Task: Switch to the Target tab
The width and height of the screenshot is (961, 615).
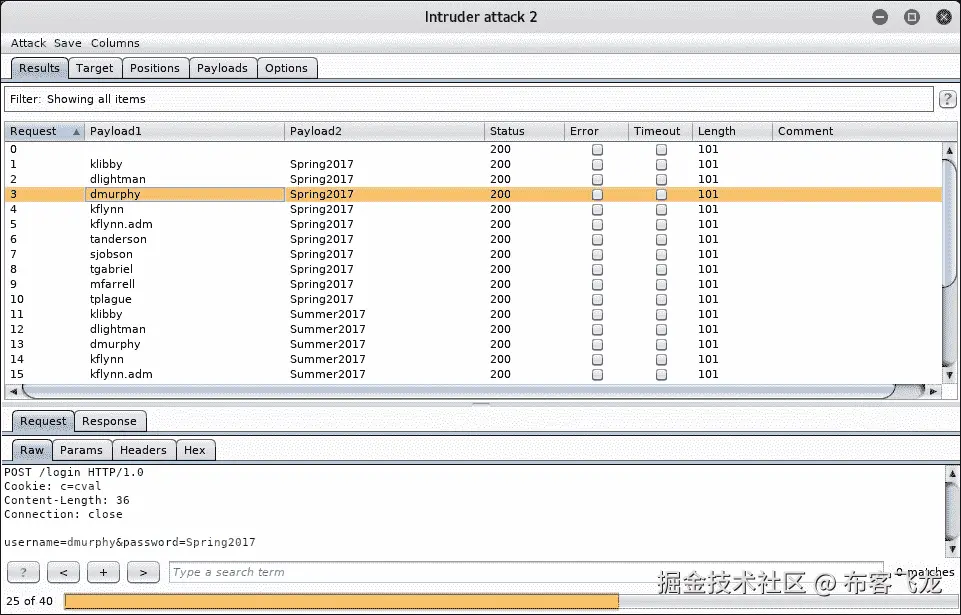Action: 94,68
